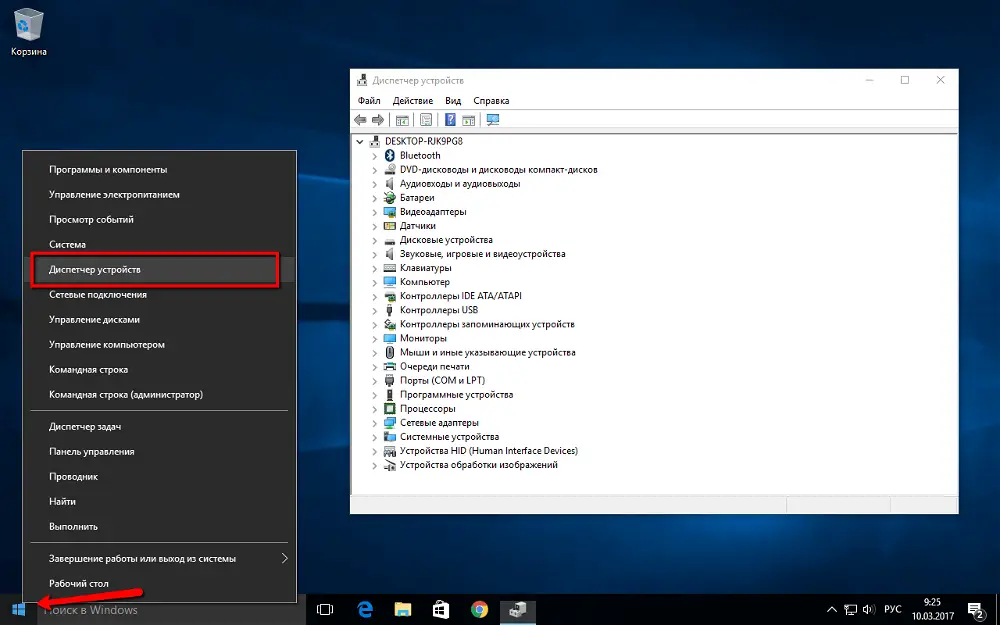Expand the Сетевые адаптеры category

(x=375, y=423)
